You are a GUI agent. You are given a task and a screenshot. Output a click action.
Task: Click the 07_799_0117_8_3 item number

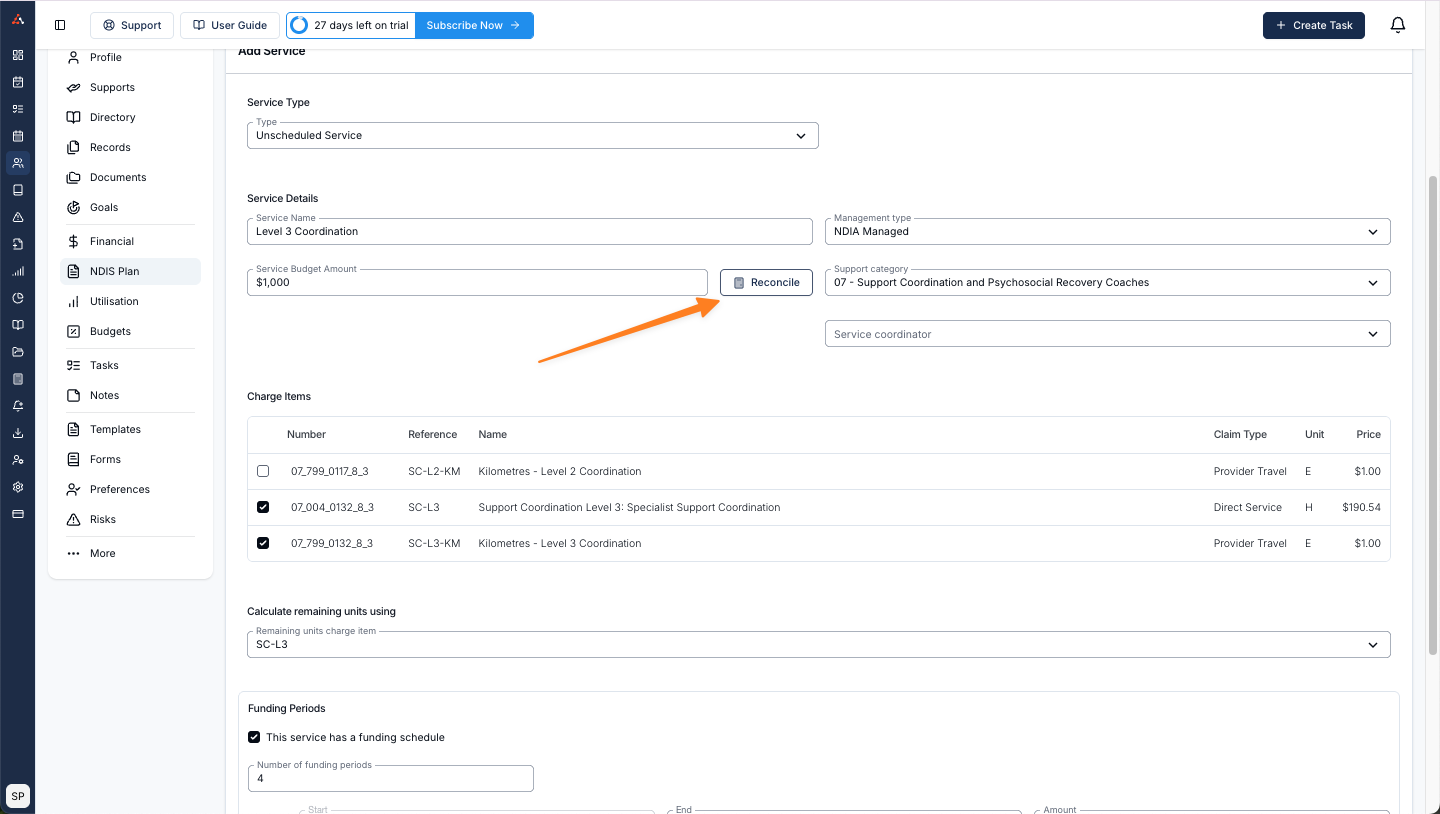point(330,471)
